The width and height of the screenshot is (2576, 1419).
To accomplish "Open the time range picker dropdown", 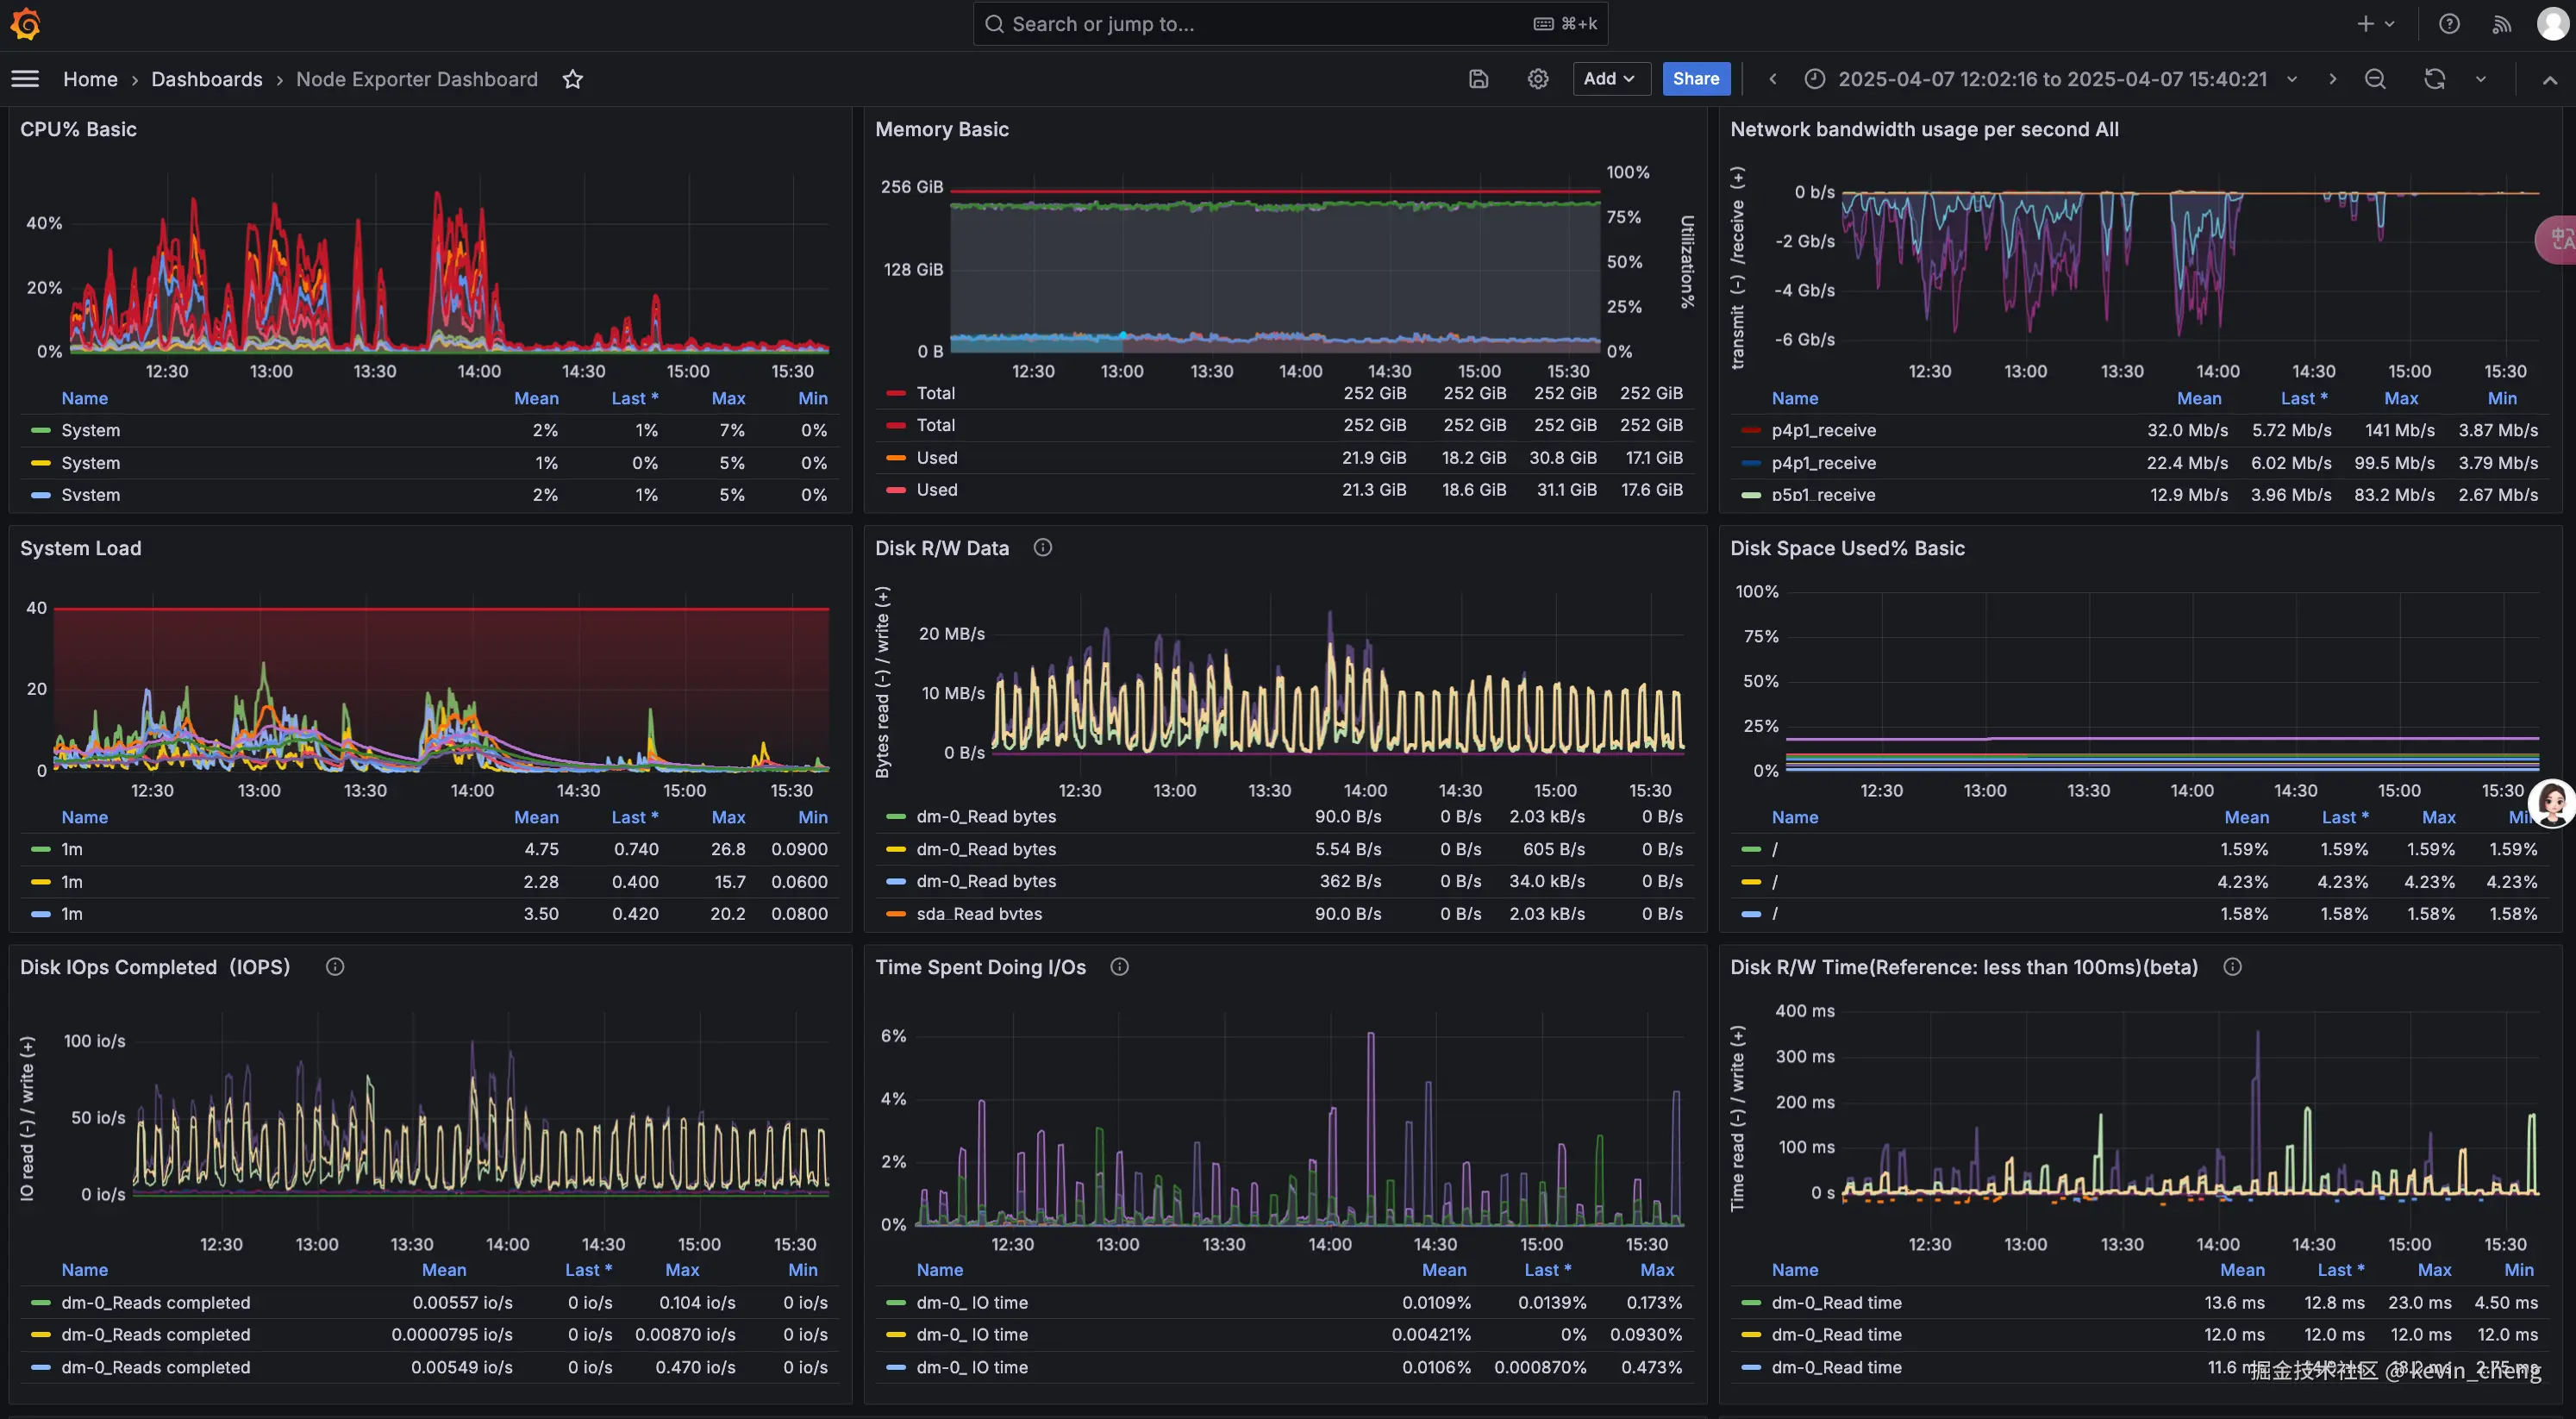I will coord(2053,79).
